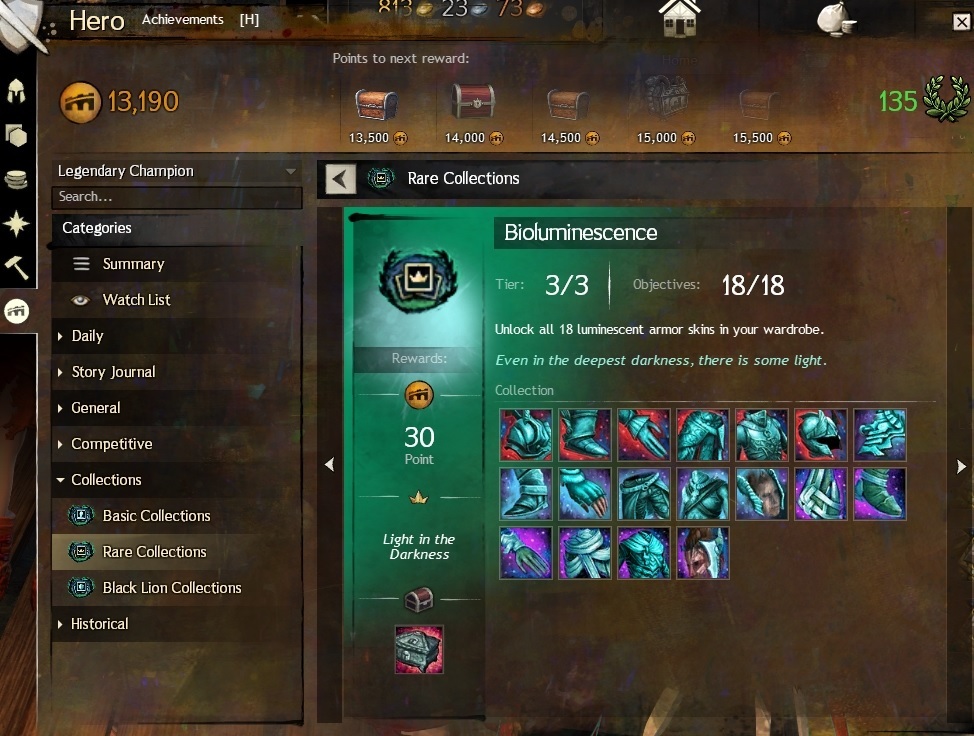Go to previous collection with left arrow
The height and width of the screenshot is (736, 974).
(x=330, y=465)
